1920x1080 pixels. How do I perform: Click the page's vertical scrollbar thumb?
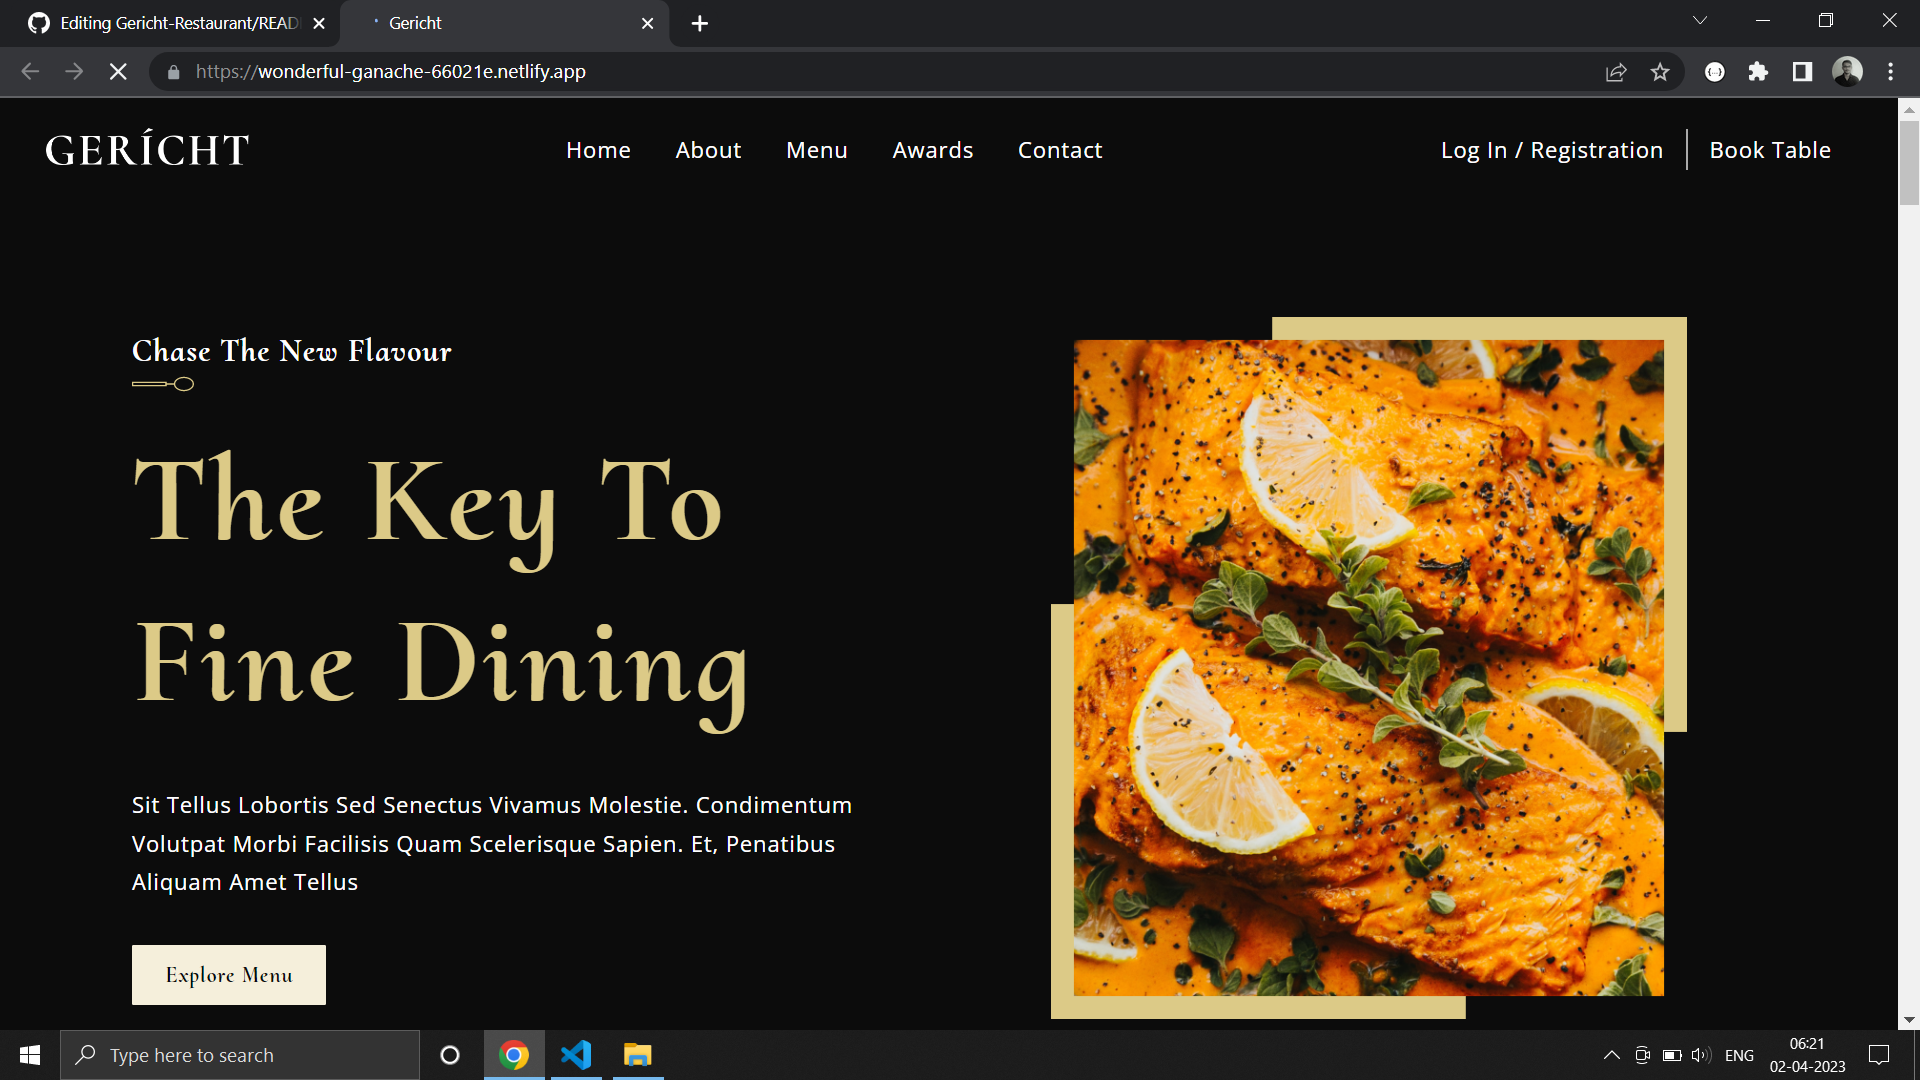coord(1909,162)
